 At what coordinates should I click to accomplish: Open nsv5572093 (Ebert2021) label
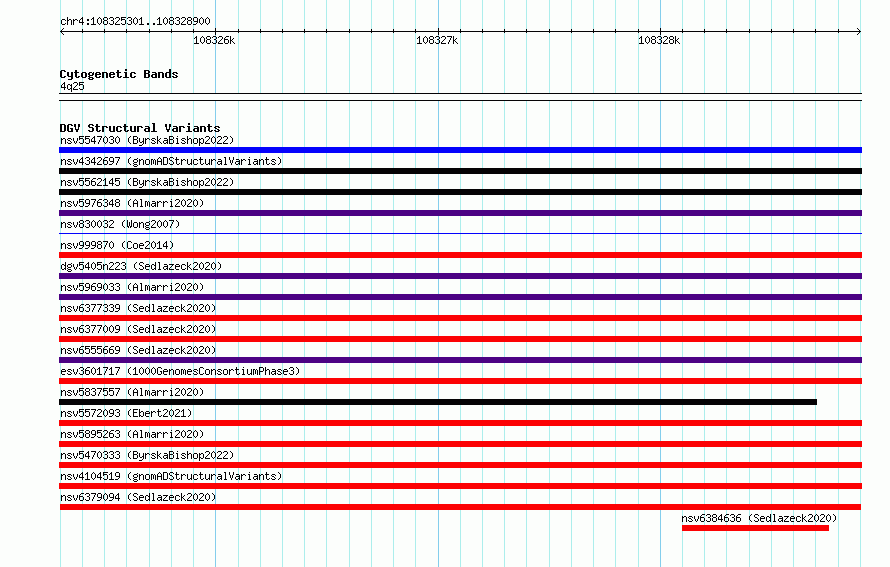pos(126,413)
